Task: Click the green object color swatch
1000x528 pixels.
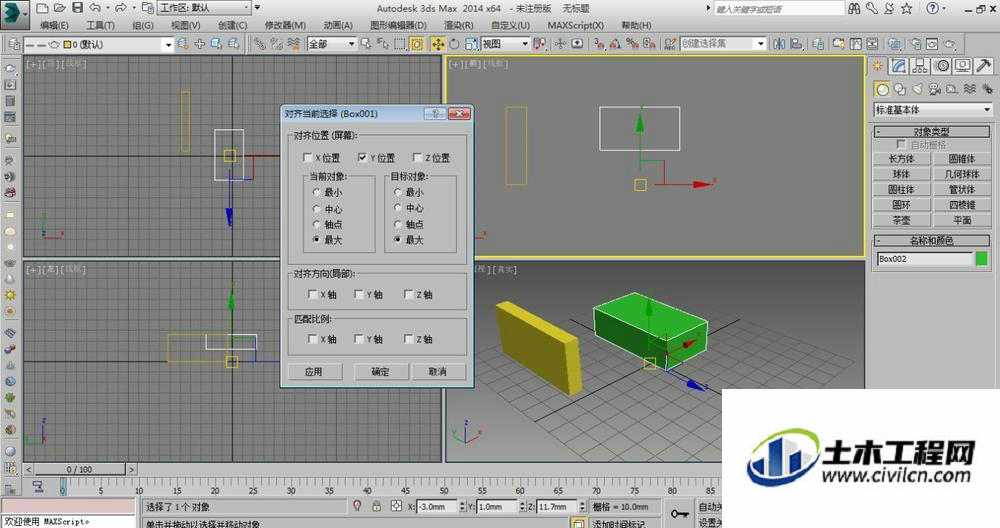Action: point(982,259)
